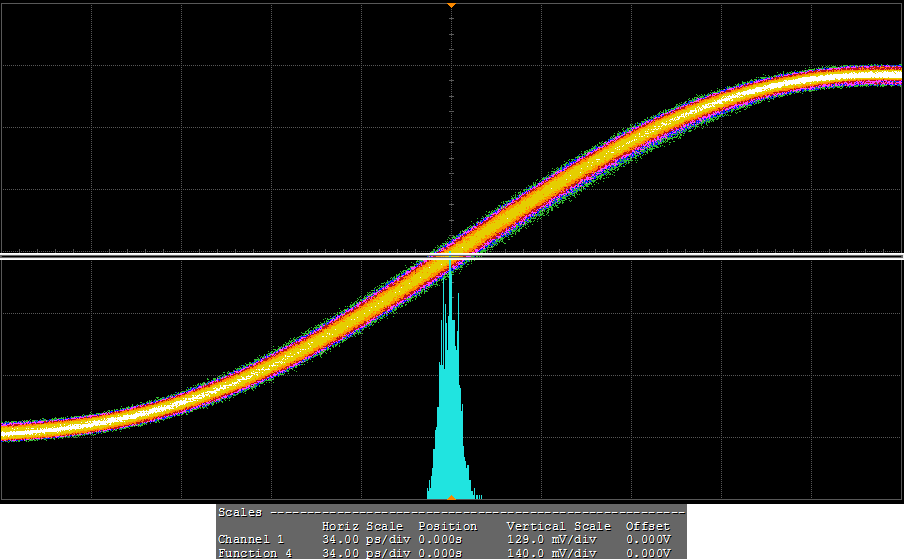This screenshot has width=904, height=559.
Task: Click the Horiz Scale column header
Action: tap(362, 526)
